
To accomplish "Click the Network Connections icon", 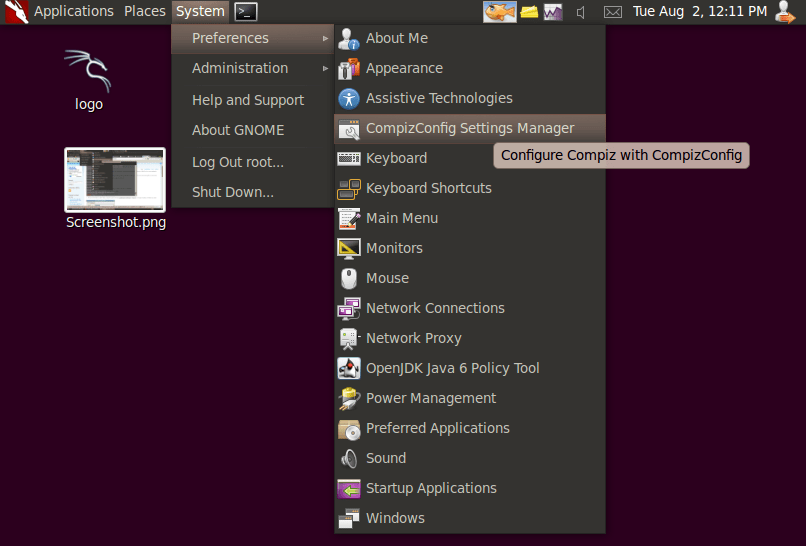I will click(x=349, y=308).
